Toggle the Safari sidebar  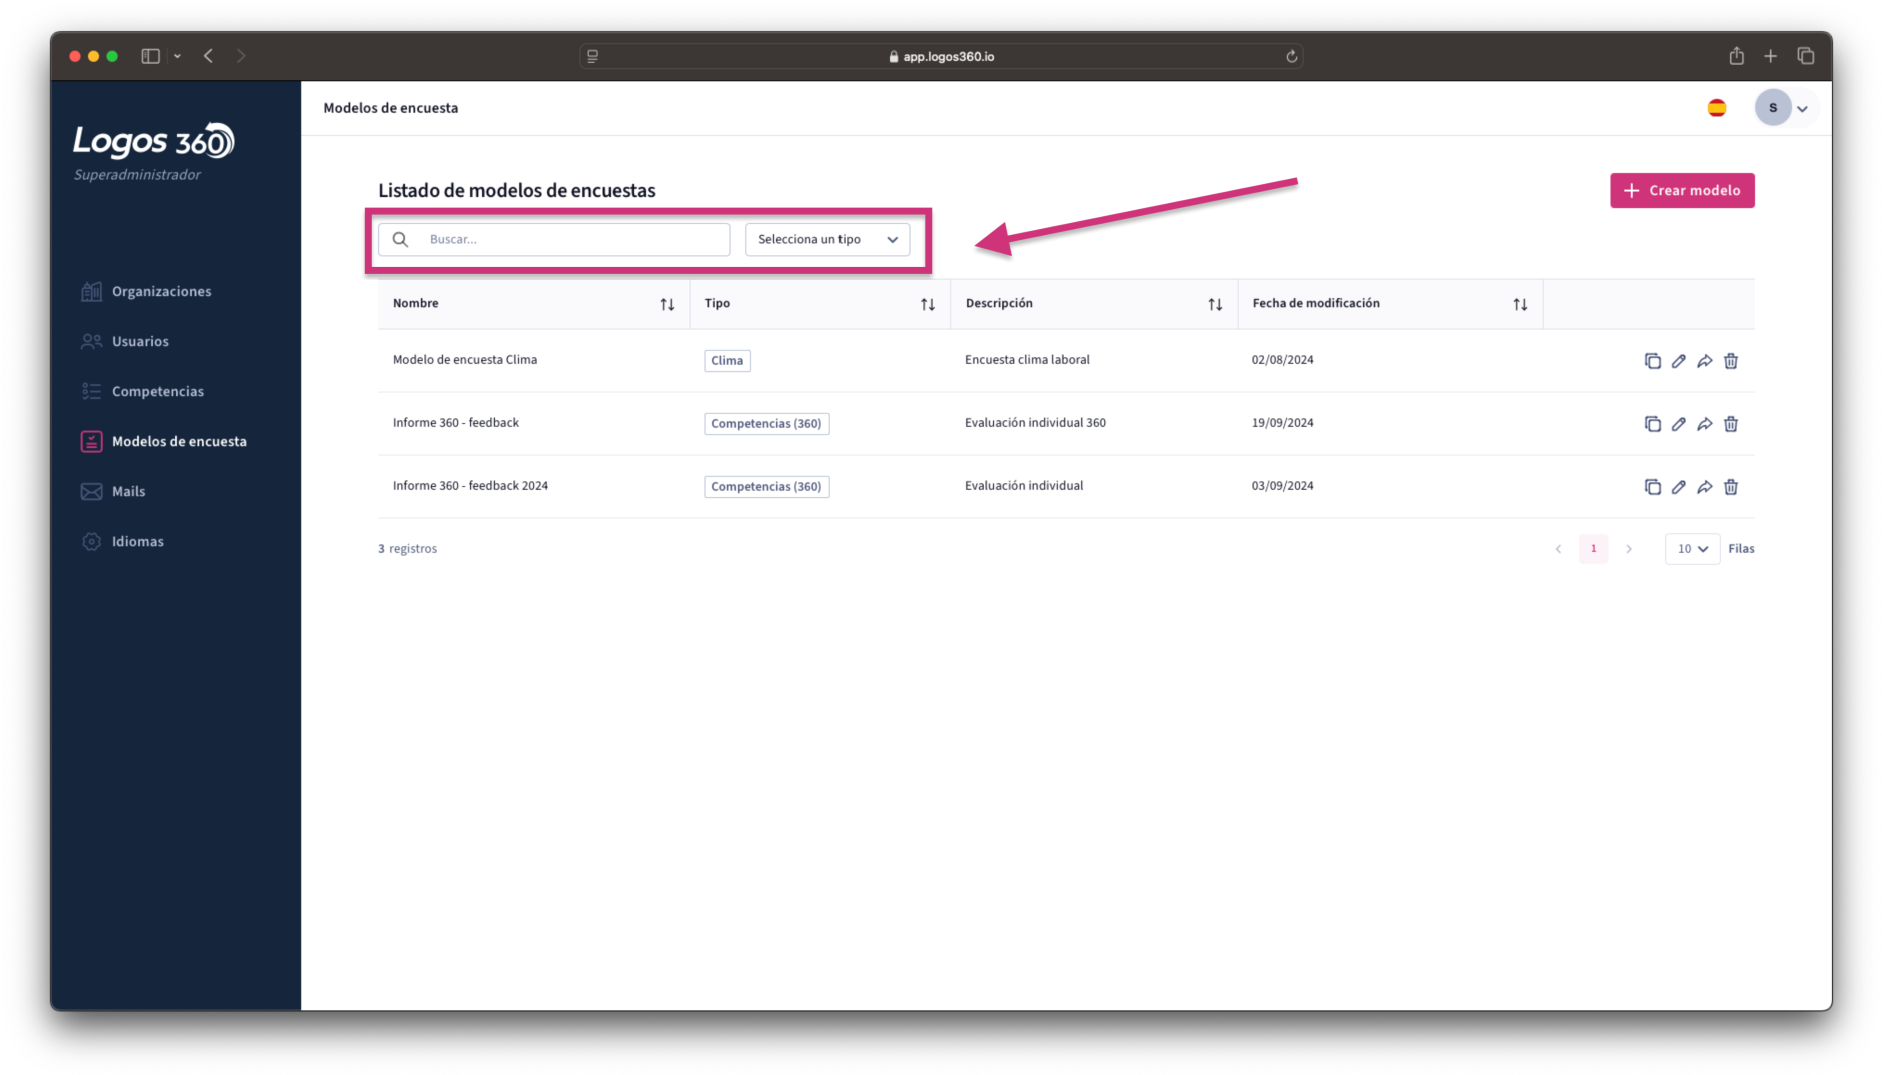(x=150, y=56)
